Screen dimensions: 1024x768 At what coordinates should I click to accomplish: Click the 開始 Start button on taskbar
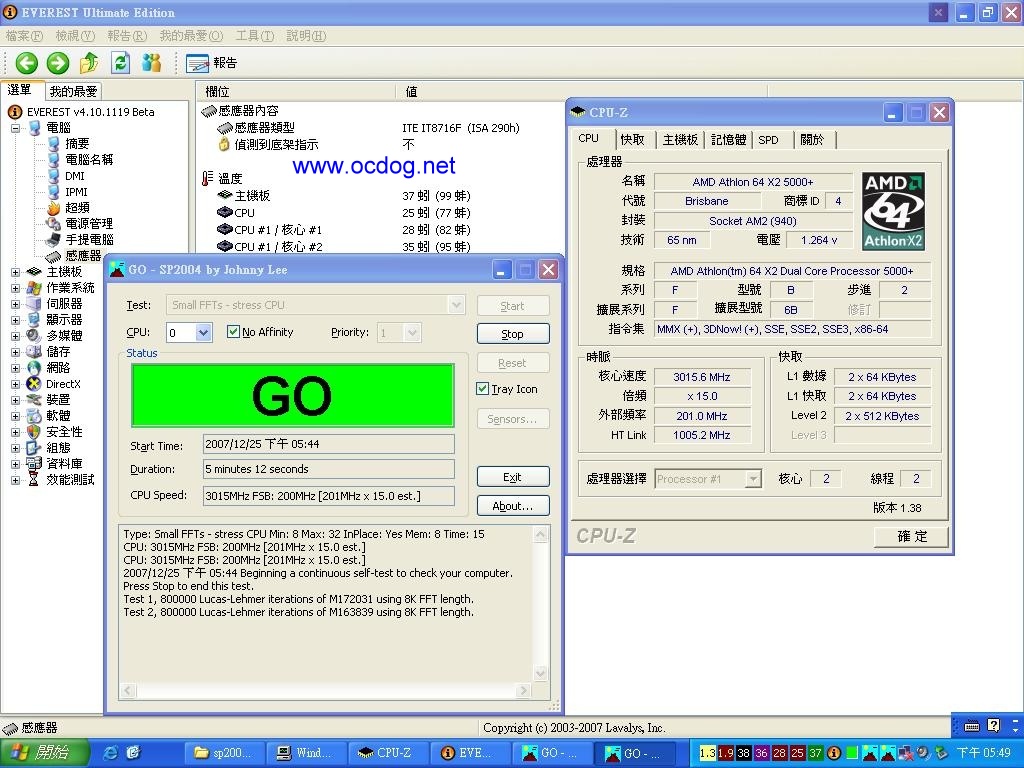[x=43, y=753]
